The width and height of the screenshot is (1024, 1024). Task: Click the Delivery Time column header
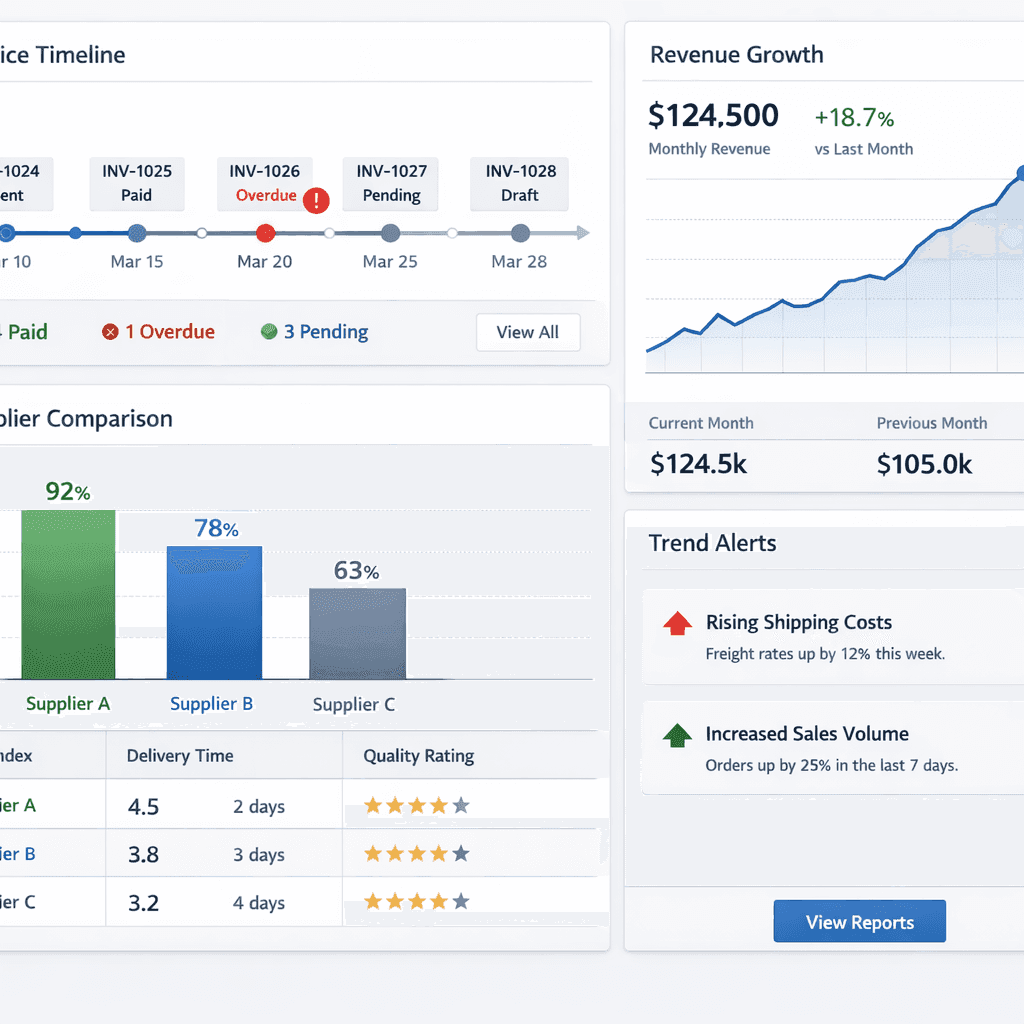point(180,756)
